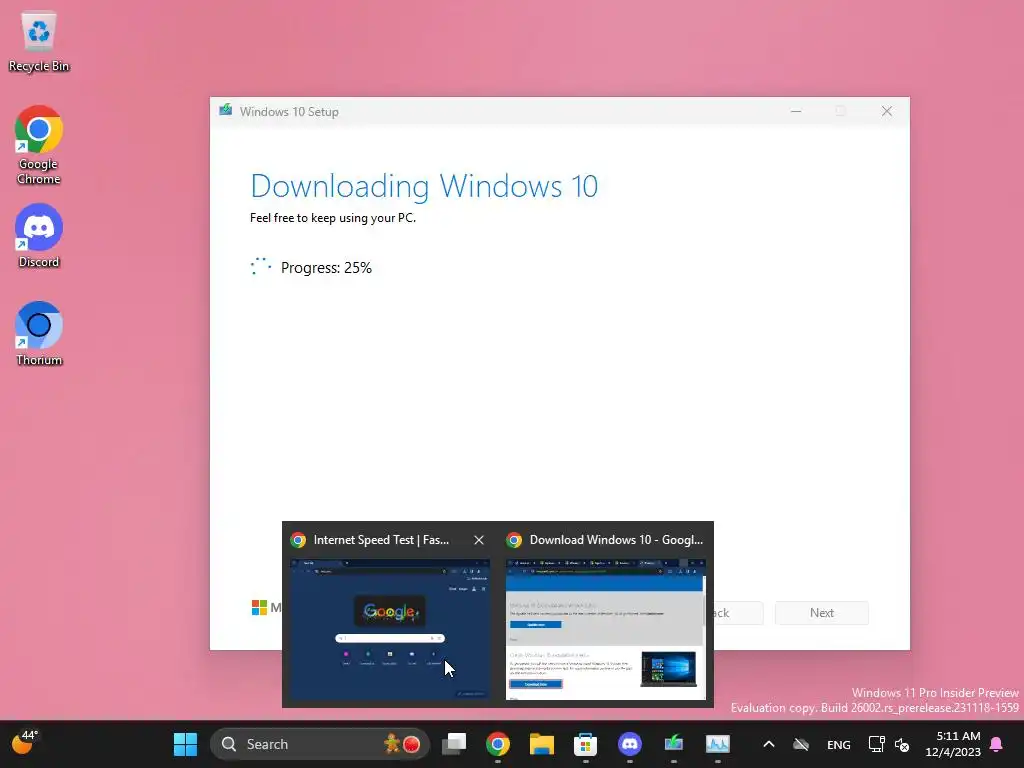Image resolution: width=1024 pixels, height=768 pixels.
Task: Click the Internet Speed Test preview title
Action: (x=381, y=540)
